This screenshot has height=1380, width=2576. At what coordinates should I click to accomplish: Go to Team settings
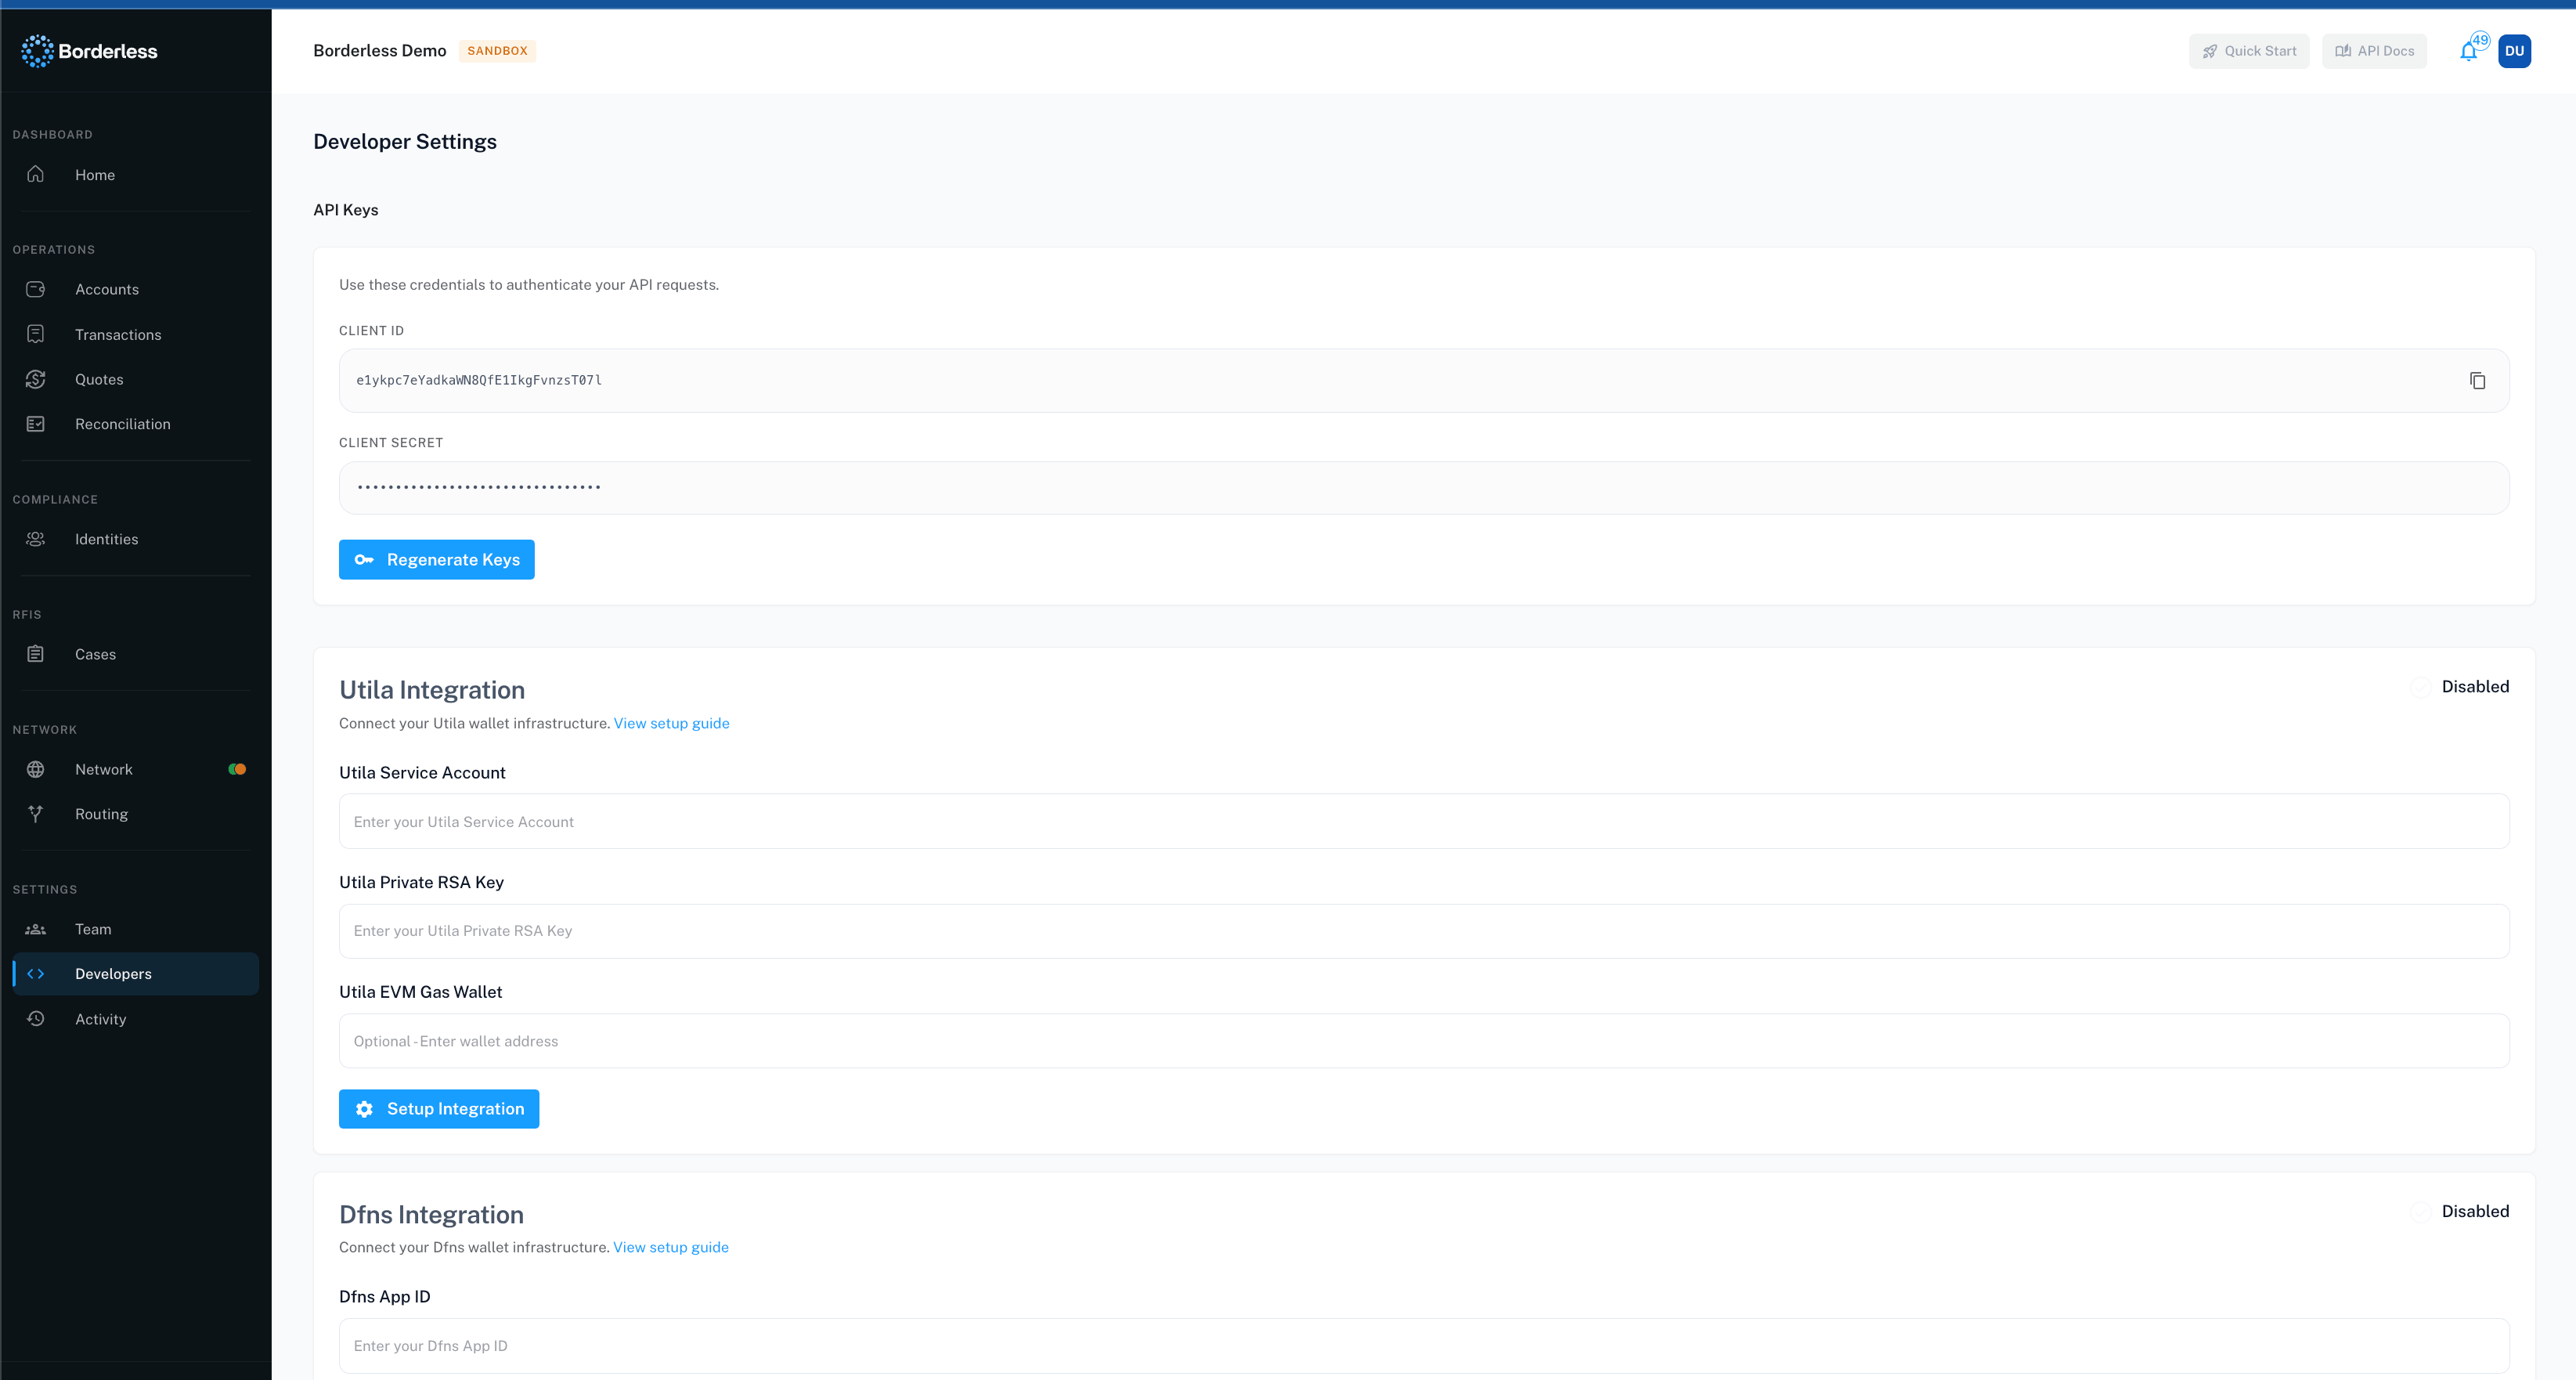[135, 929]
